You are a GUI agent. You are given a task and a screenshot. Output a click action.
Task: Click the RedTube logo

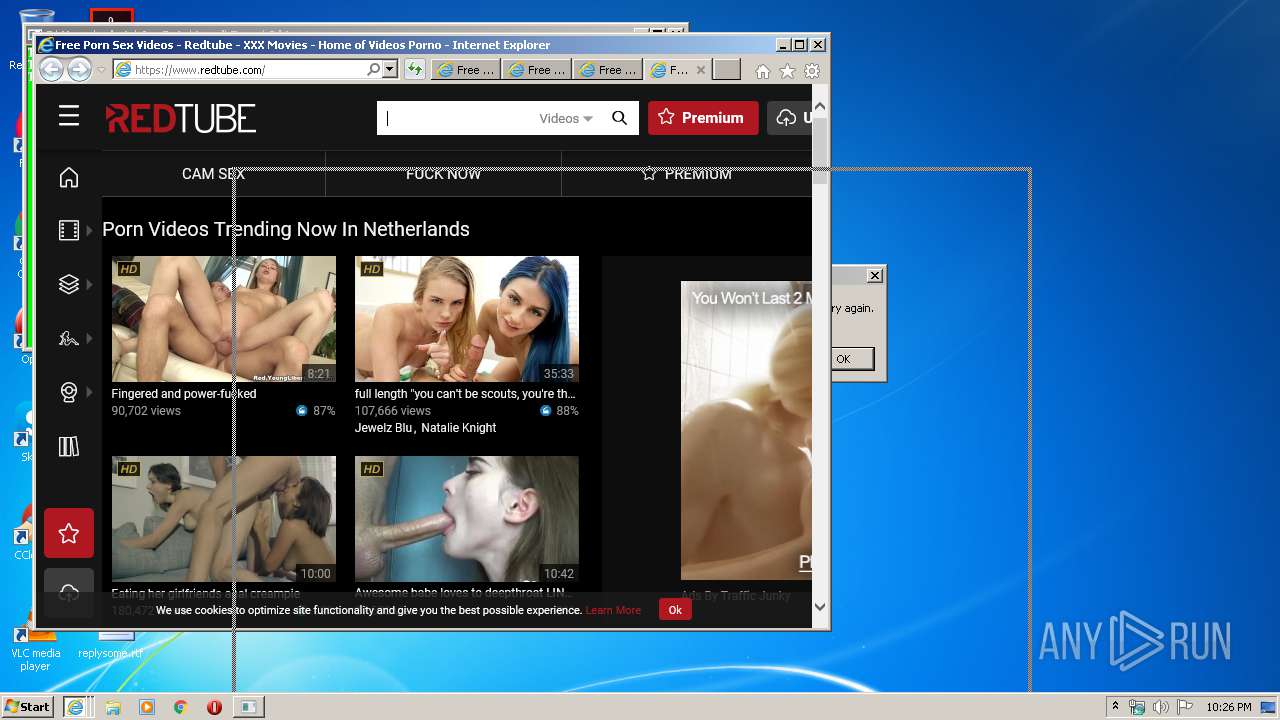click(x=181, y=118)
